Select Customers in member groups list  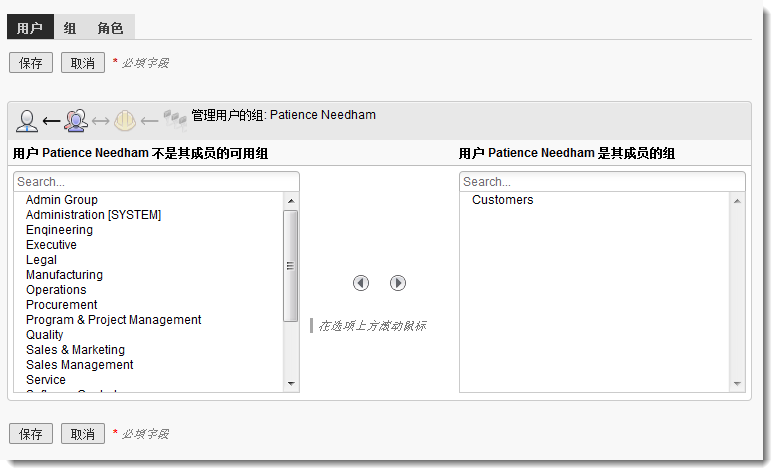(503, 200)
